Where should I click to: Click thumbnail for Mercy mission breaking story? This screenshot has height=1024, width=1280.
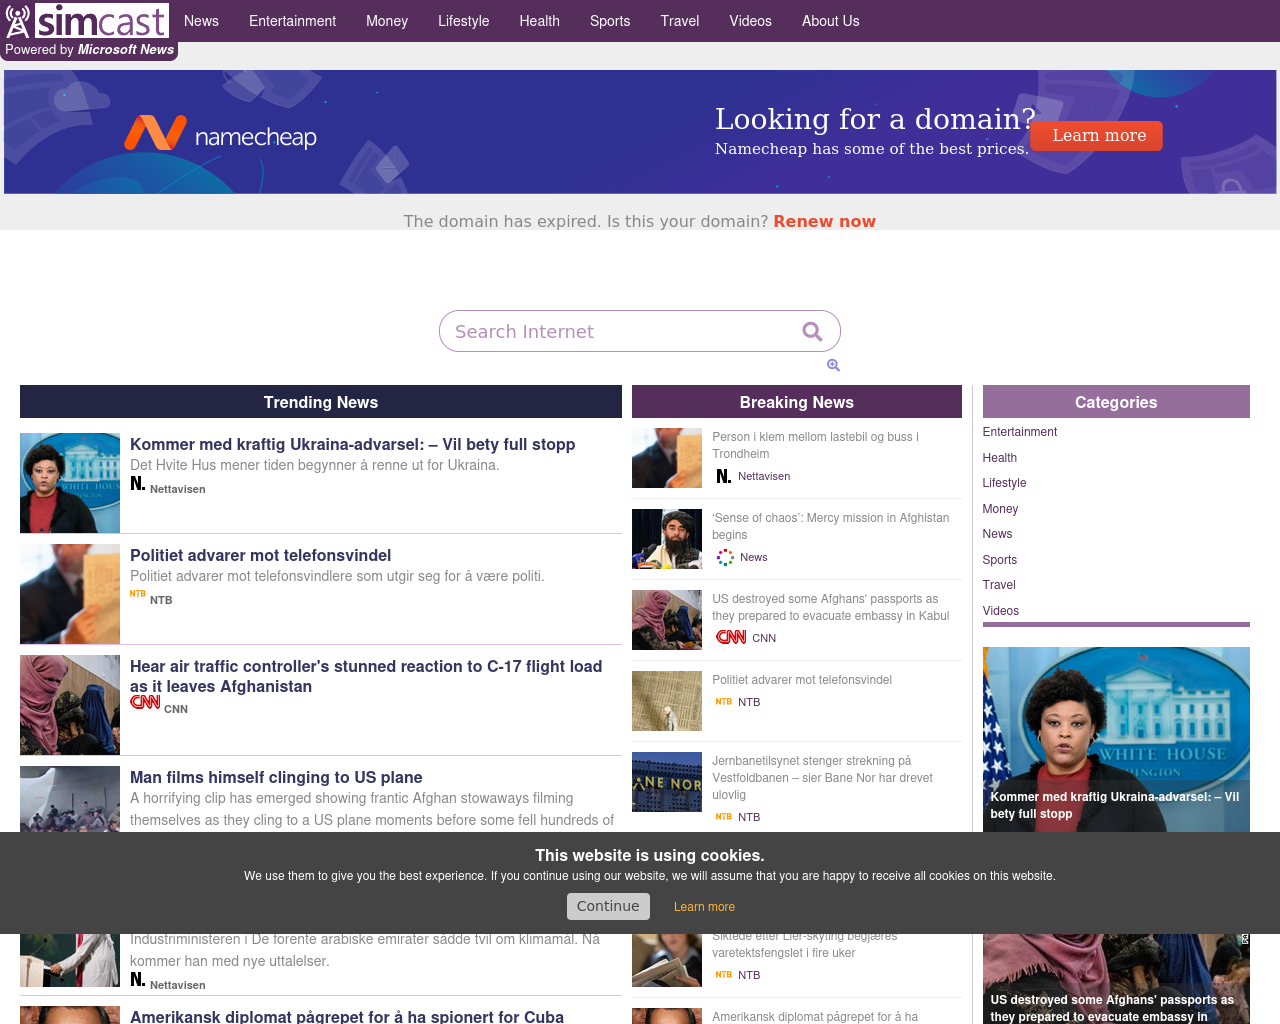click(x=667, y=539)
